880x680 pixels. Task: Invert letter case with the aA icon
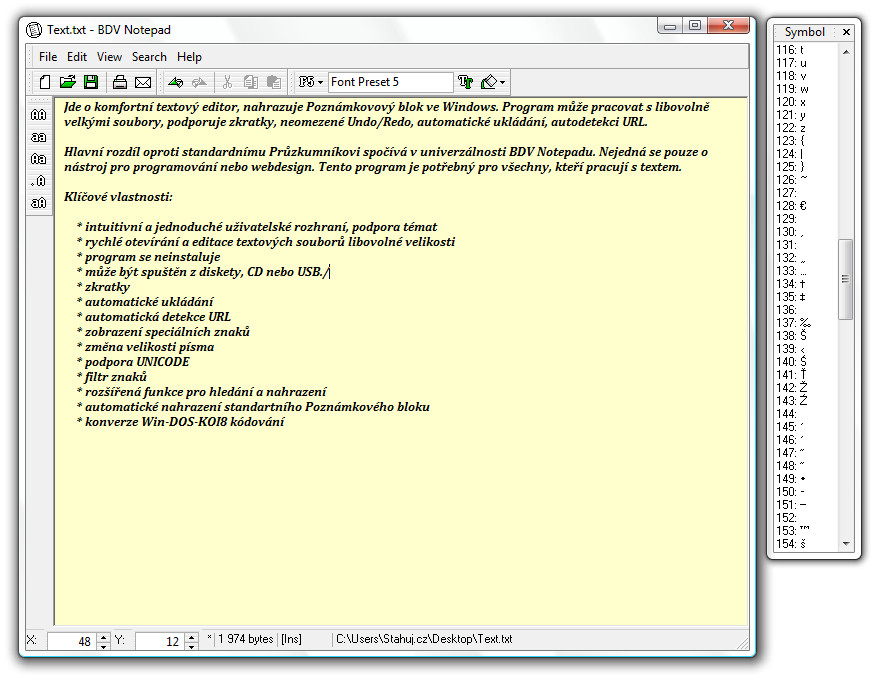pyautogui.click(x=39, y=203)
